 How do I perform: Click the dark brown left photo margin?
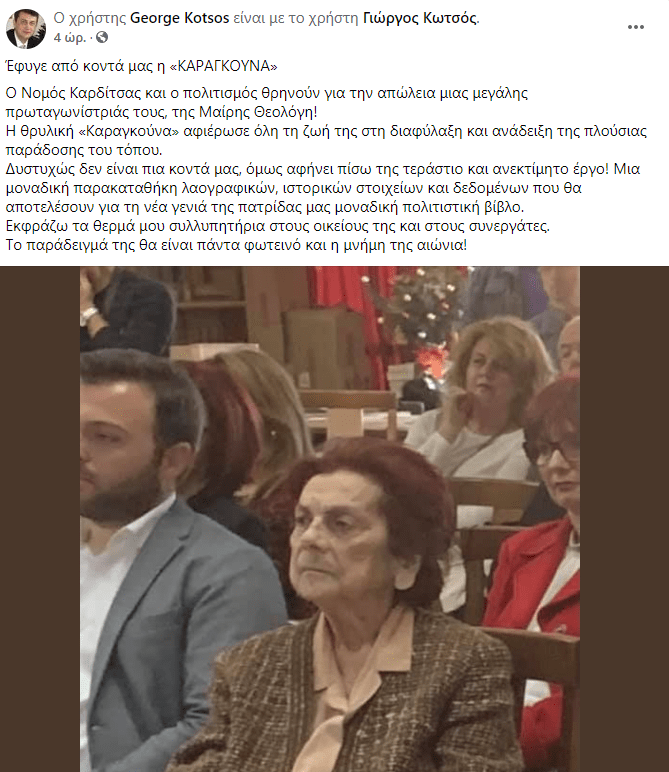[x=40, y=519]
